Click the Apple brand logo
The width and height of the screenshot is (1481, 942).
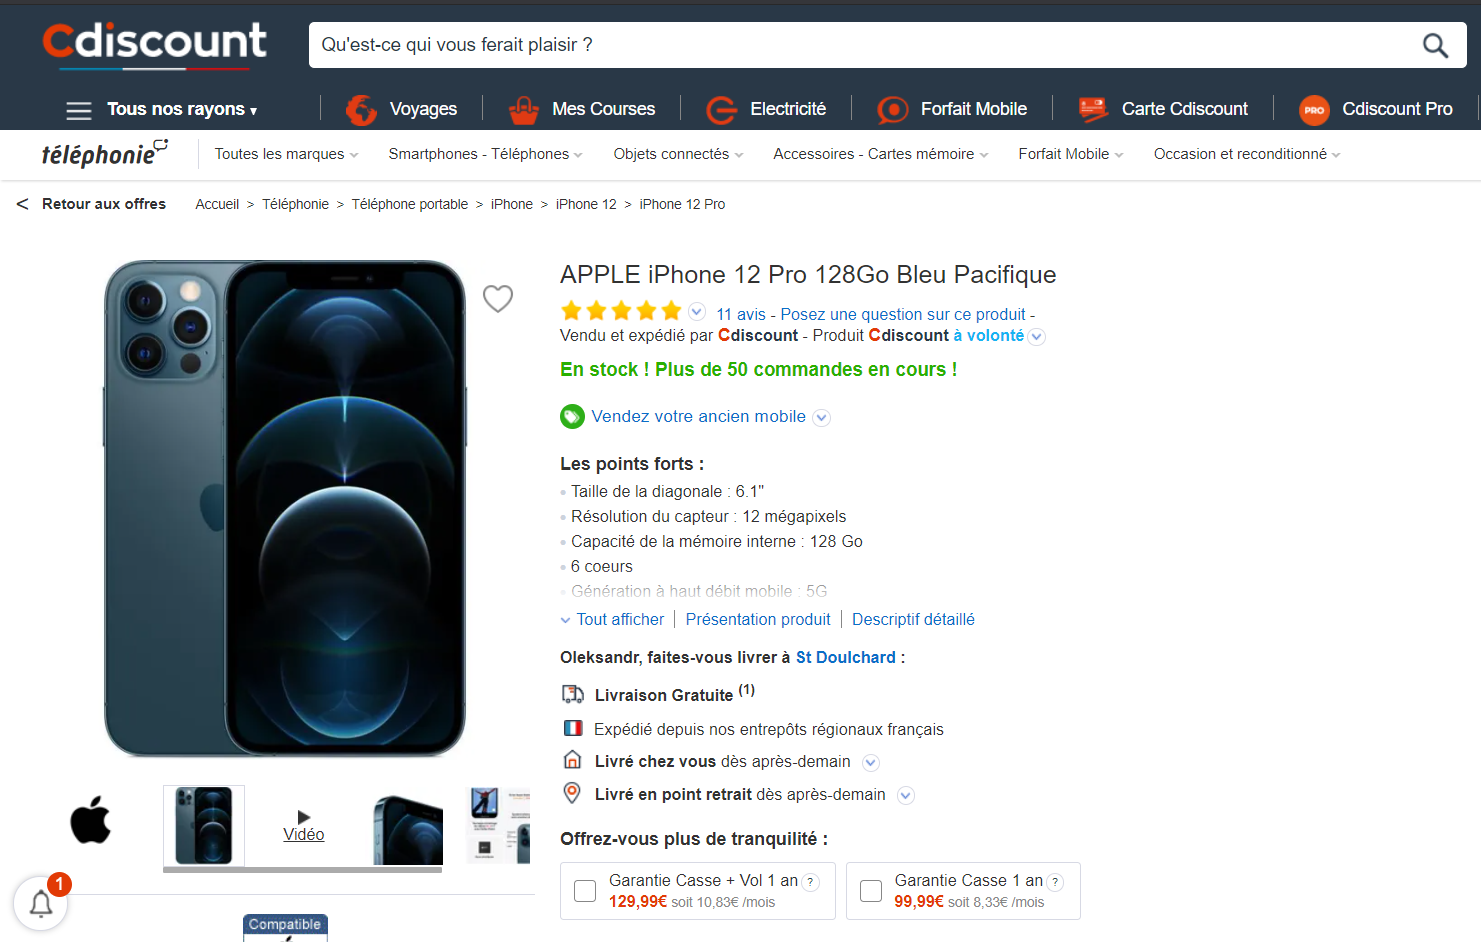(x=90, y=820)
